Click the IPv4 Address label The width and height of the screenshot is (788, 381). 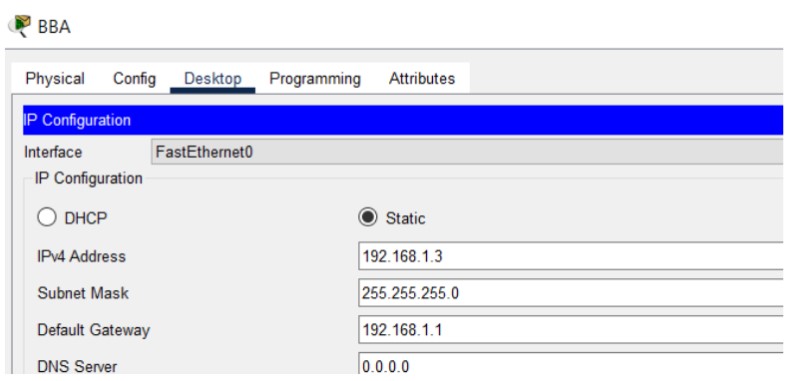pyautogui.click(x=81, y=256)
